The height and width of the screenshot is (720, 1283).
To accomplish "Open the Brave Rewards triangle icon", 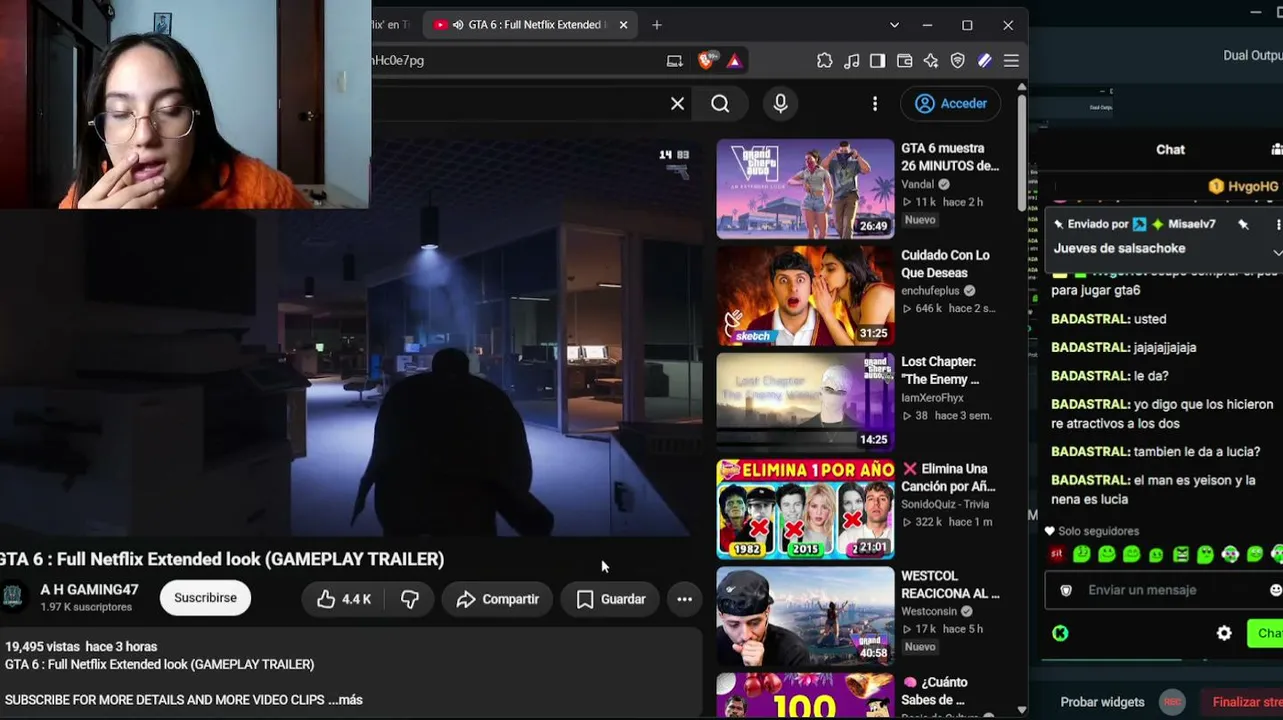I will tap(735, 60).
